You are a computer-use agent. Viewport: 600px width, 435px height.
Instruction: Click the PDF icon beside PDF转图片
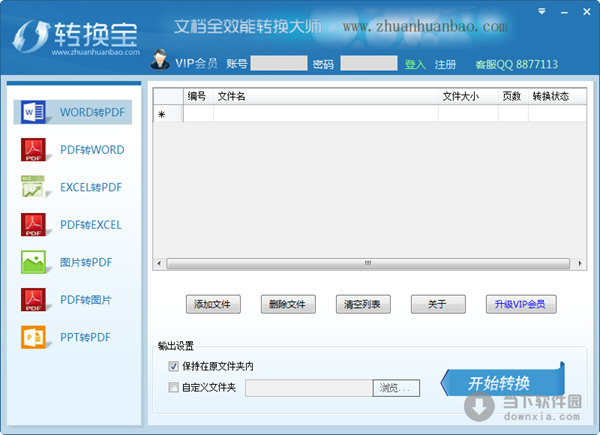pyautogui.click(x=33, y=299)
